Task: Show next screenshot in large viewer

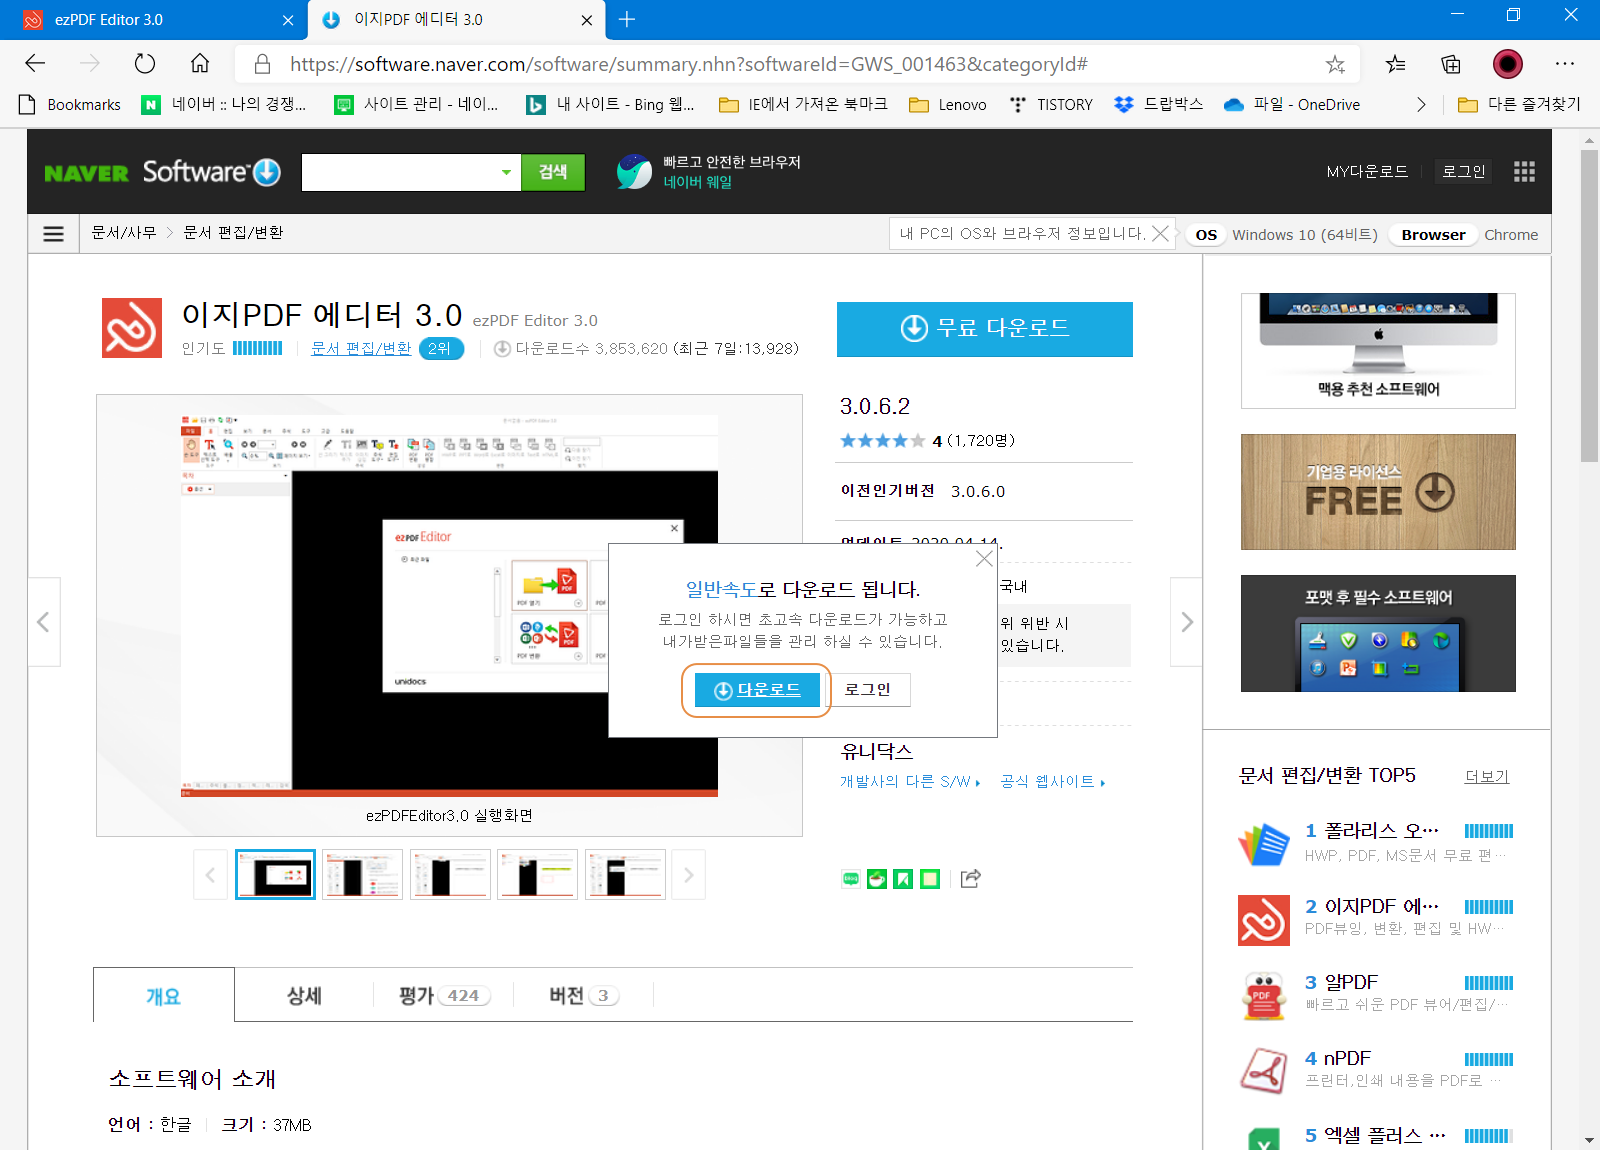Action: pos(1187,622)
